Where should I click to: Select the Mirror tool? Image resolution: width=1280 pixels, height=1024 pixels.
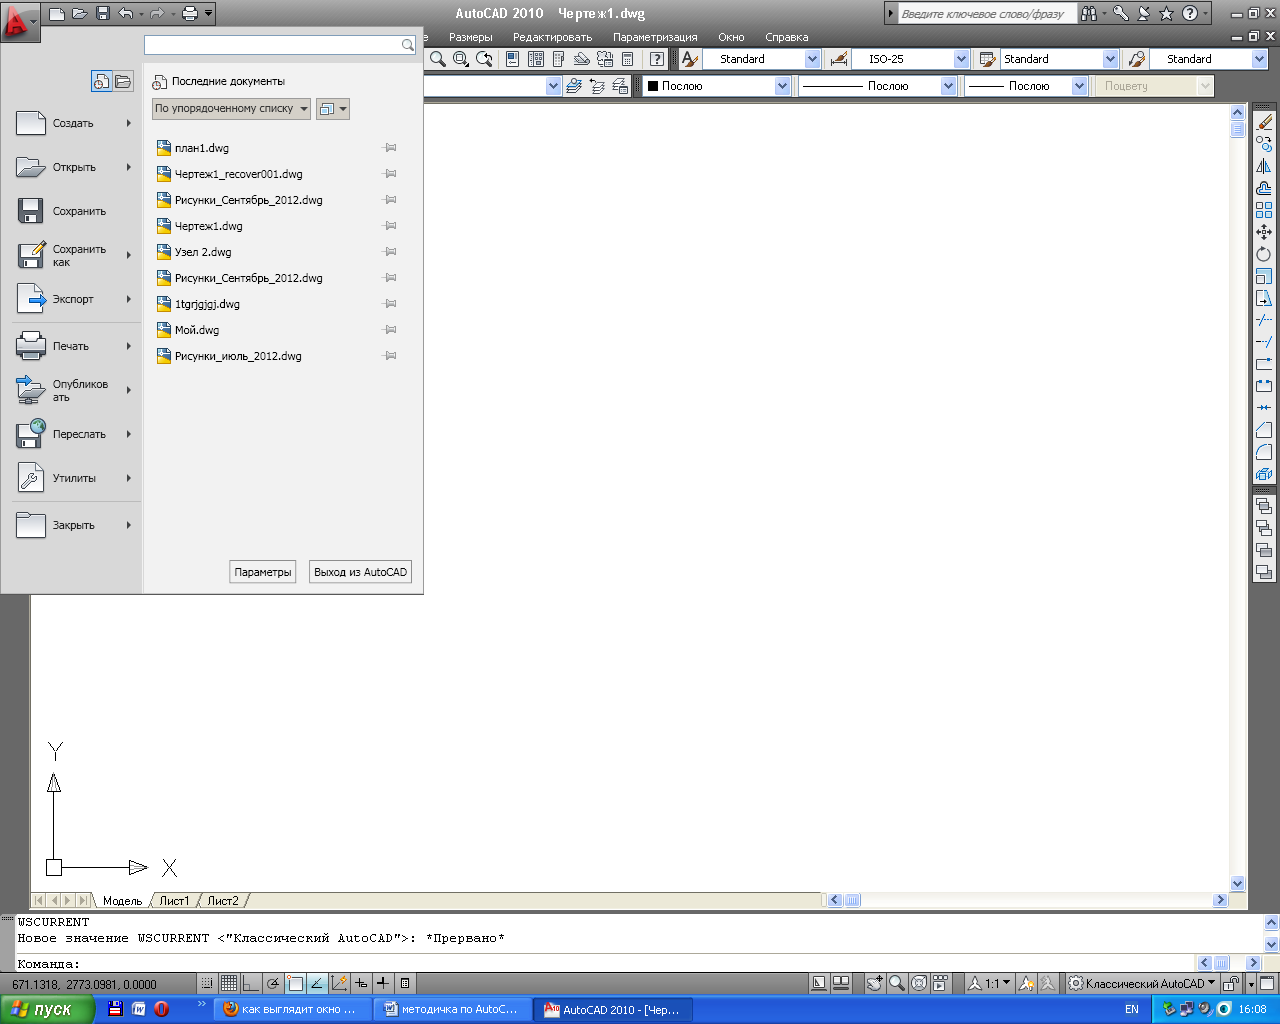[x=1264, y=166]
